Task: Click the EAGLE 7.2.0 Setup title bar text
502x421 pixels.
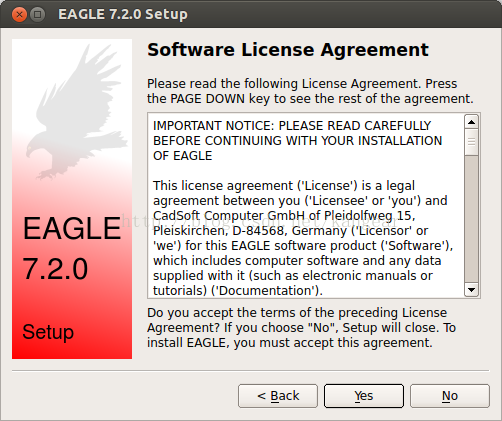Action: click(x=123, y=14)
